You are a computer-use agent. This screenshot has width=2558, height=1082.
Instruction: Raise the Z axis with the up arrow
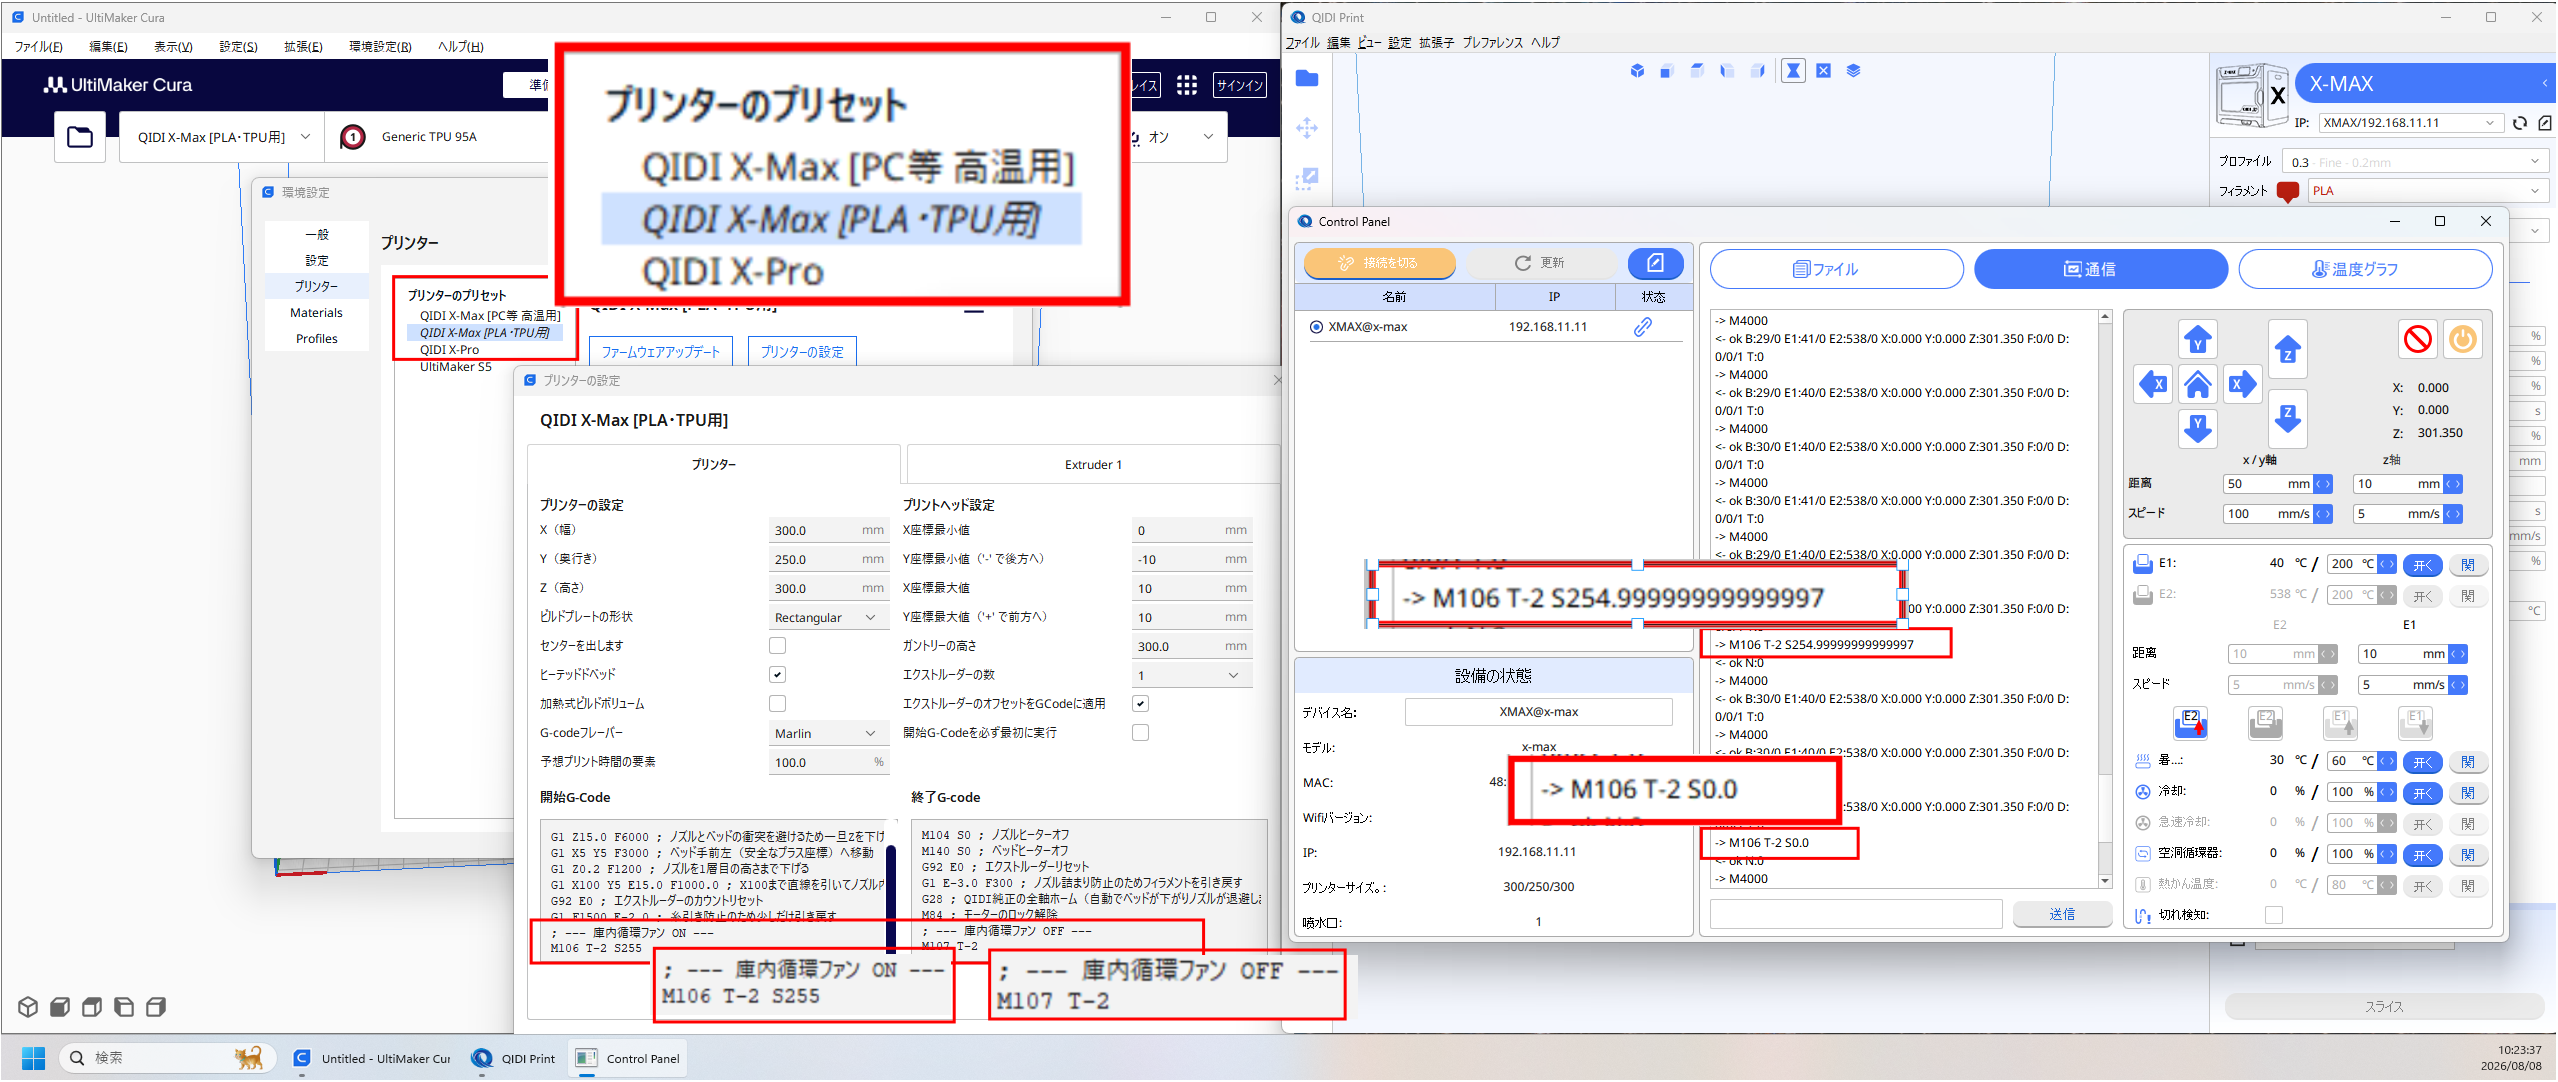(x=2288, y=350)
